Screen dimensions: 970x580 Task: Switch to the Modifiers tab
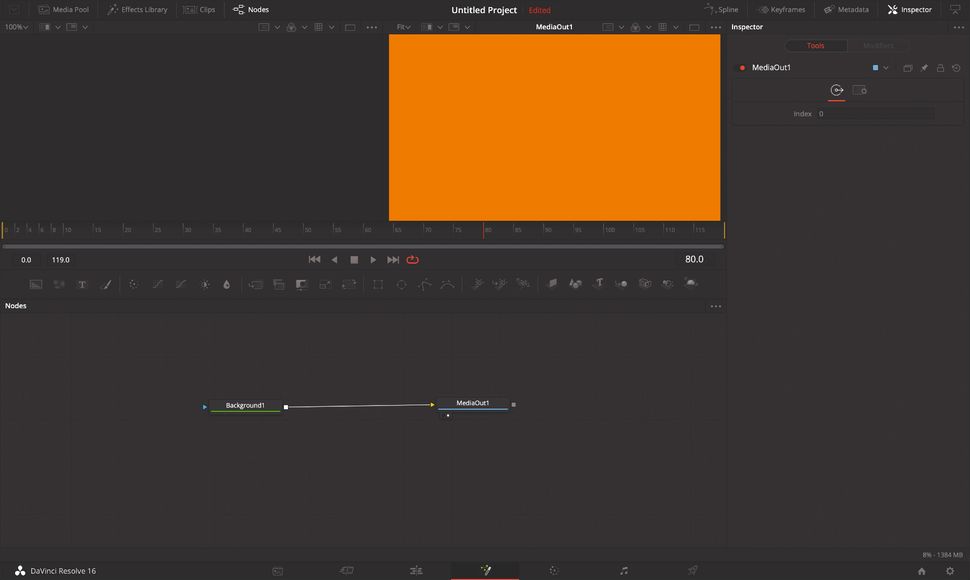[877, 45]
